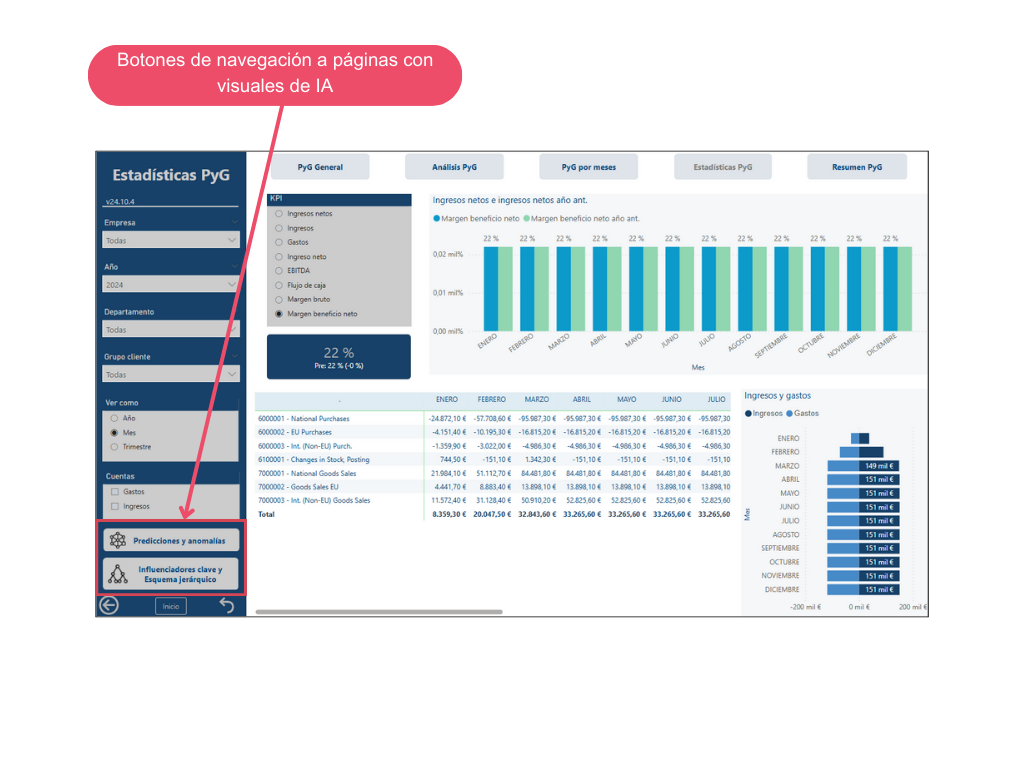Click the ENERO value -24.872,10 €
The width and height of the screenshot is (1024, 768).
coord(447,419)
